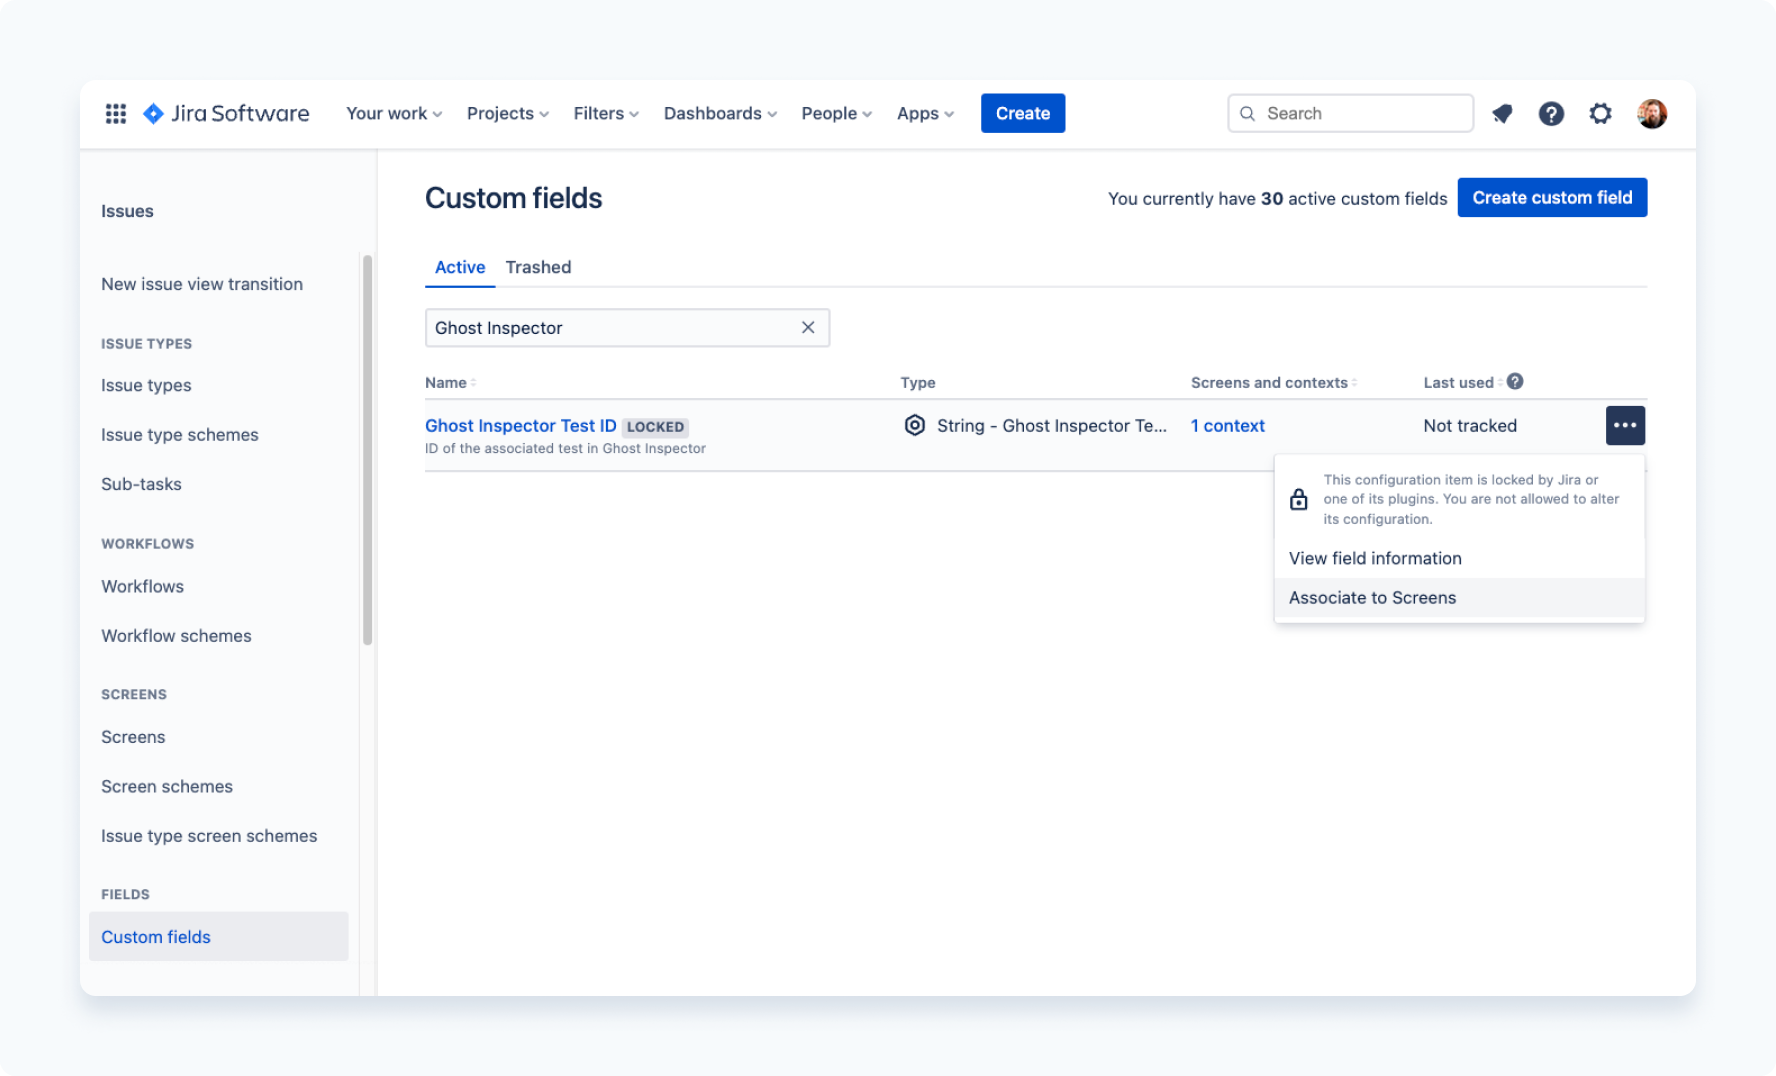Viewport: 1776px width, 1076px height.
Task: Click inside the custom fields search box
Action: pos(600,327)
